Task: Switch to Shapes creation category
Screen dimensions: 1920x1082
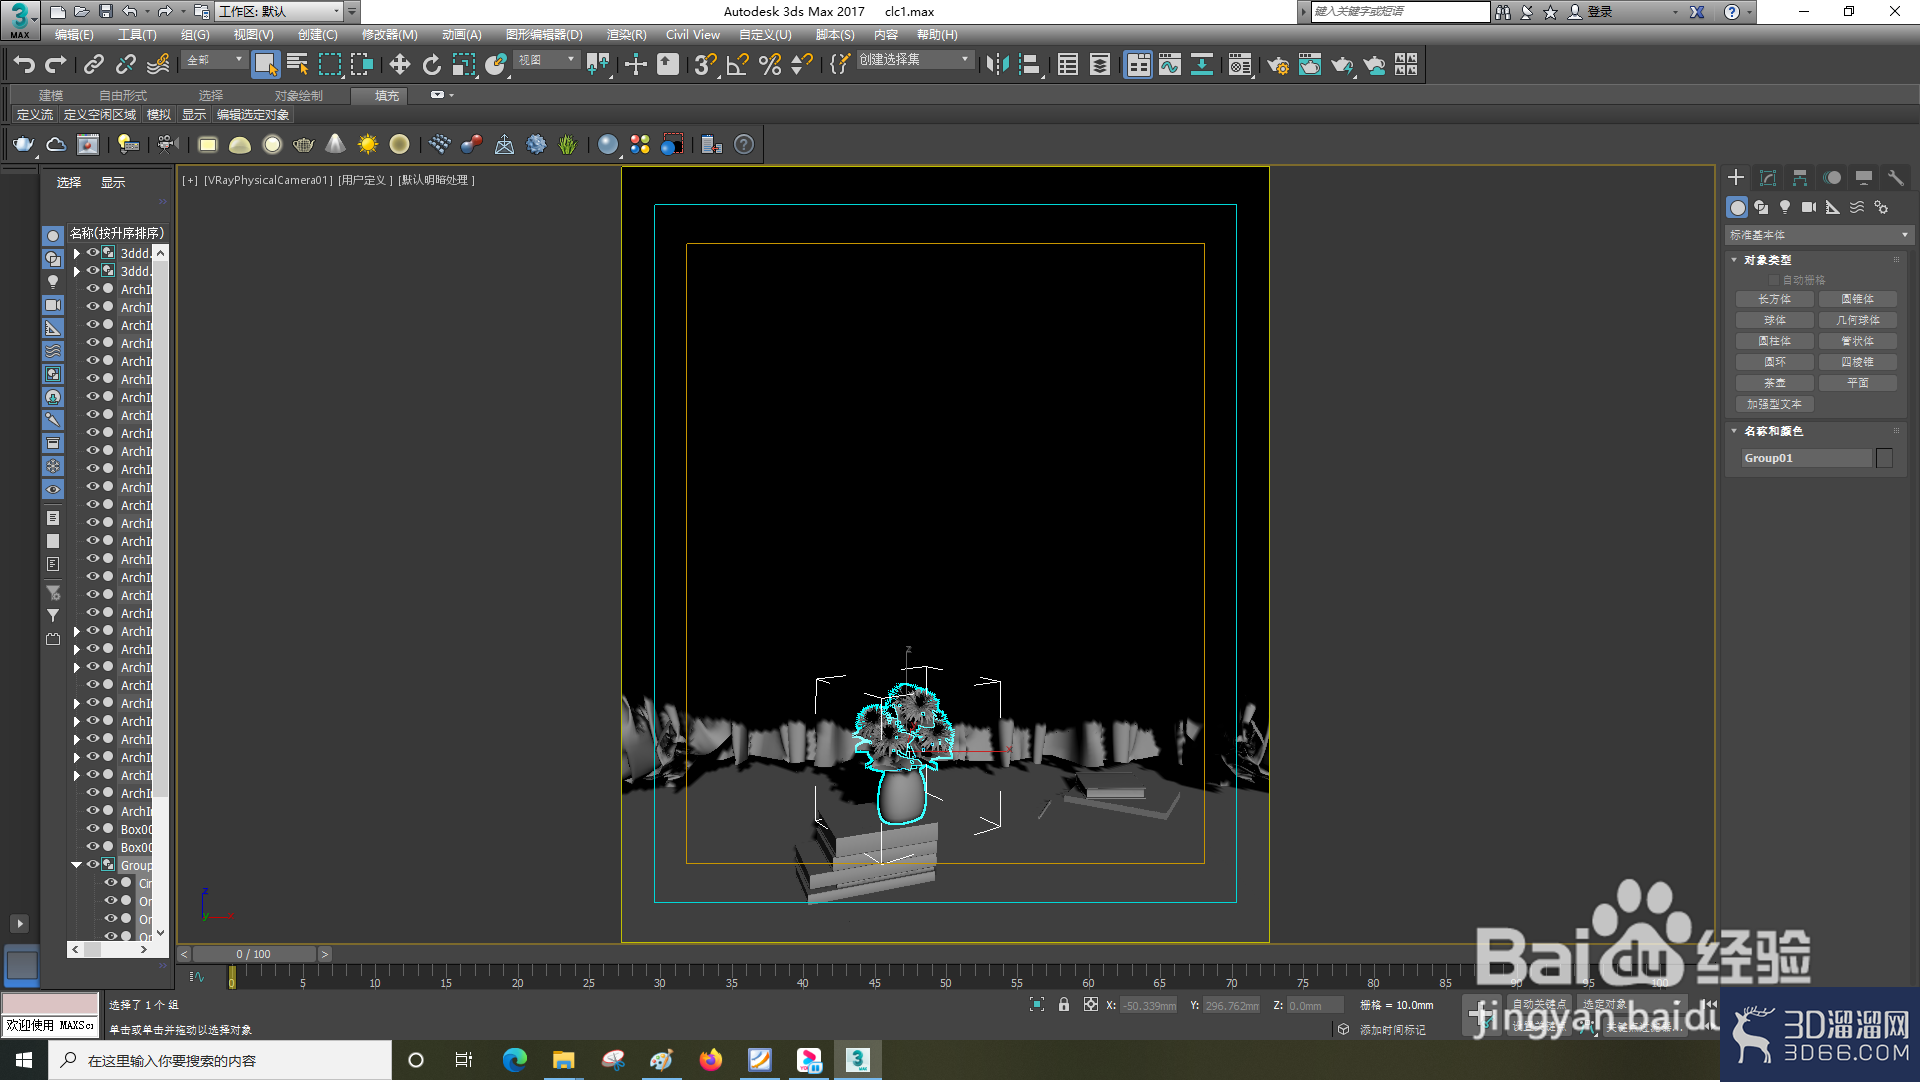Action: (x=1761, y=207)
